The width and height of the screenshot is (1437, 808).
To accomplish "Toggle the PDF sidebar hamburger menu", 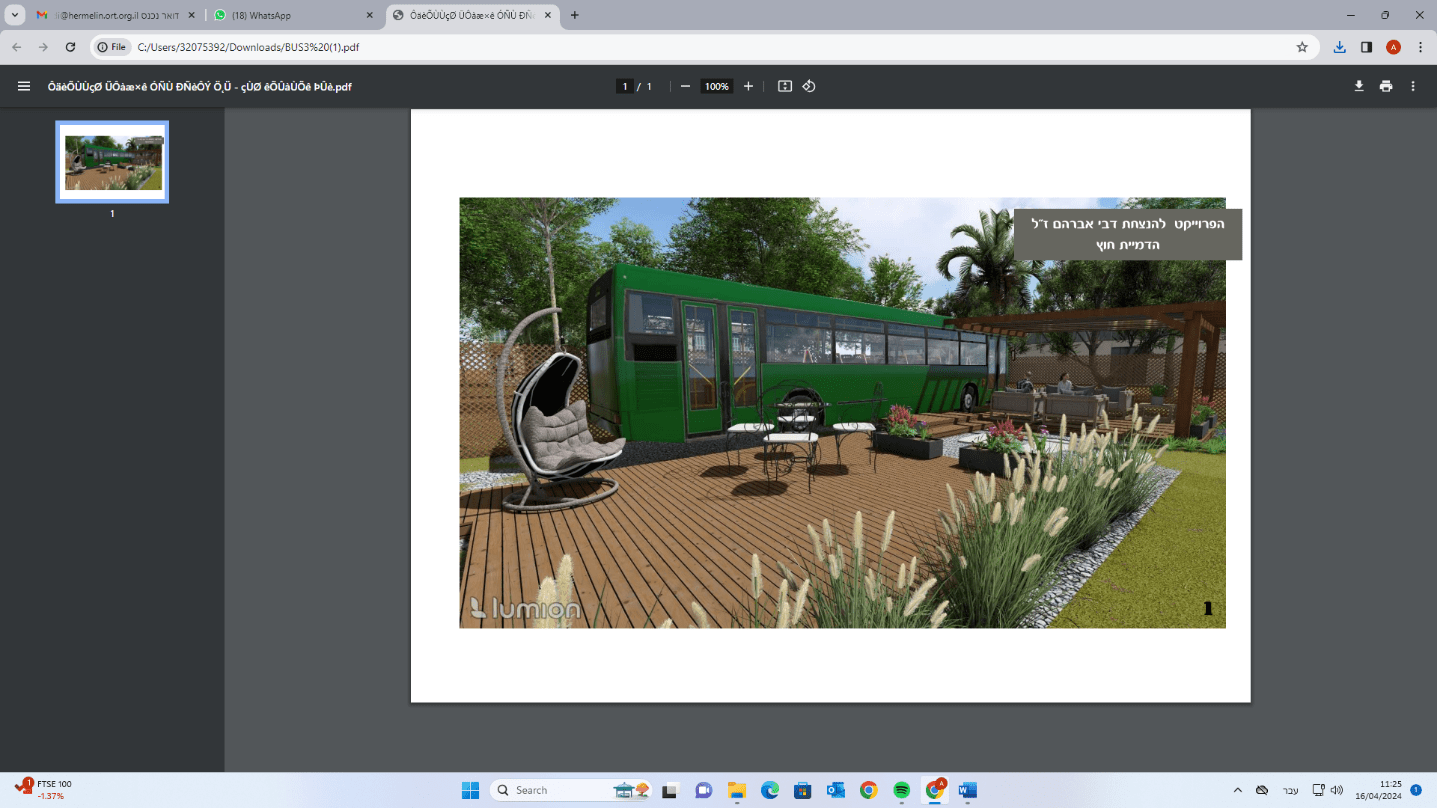I will (x=24, y=86).
